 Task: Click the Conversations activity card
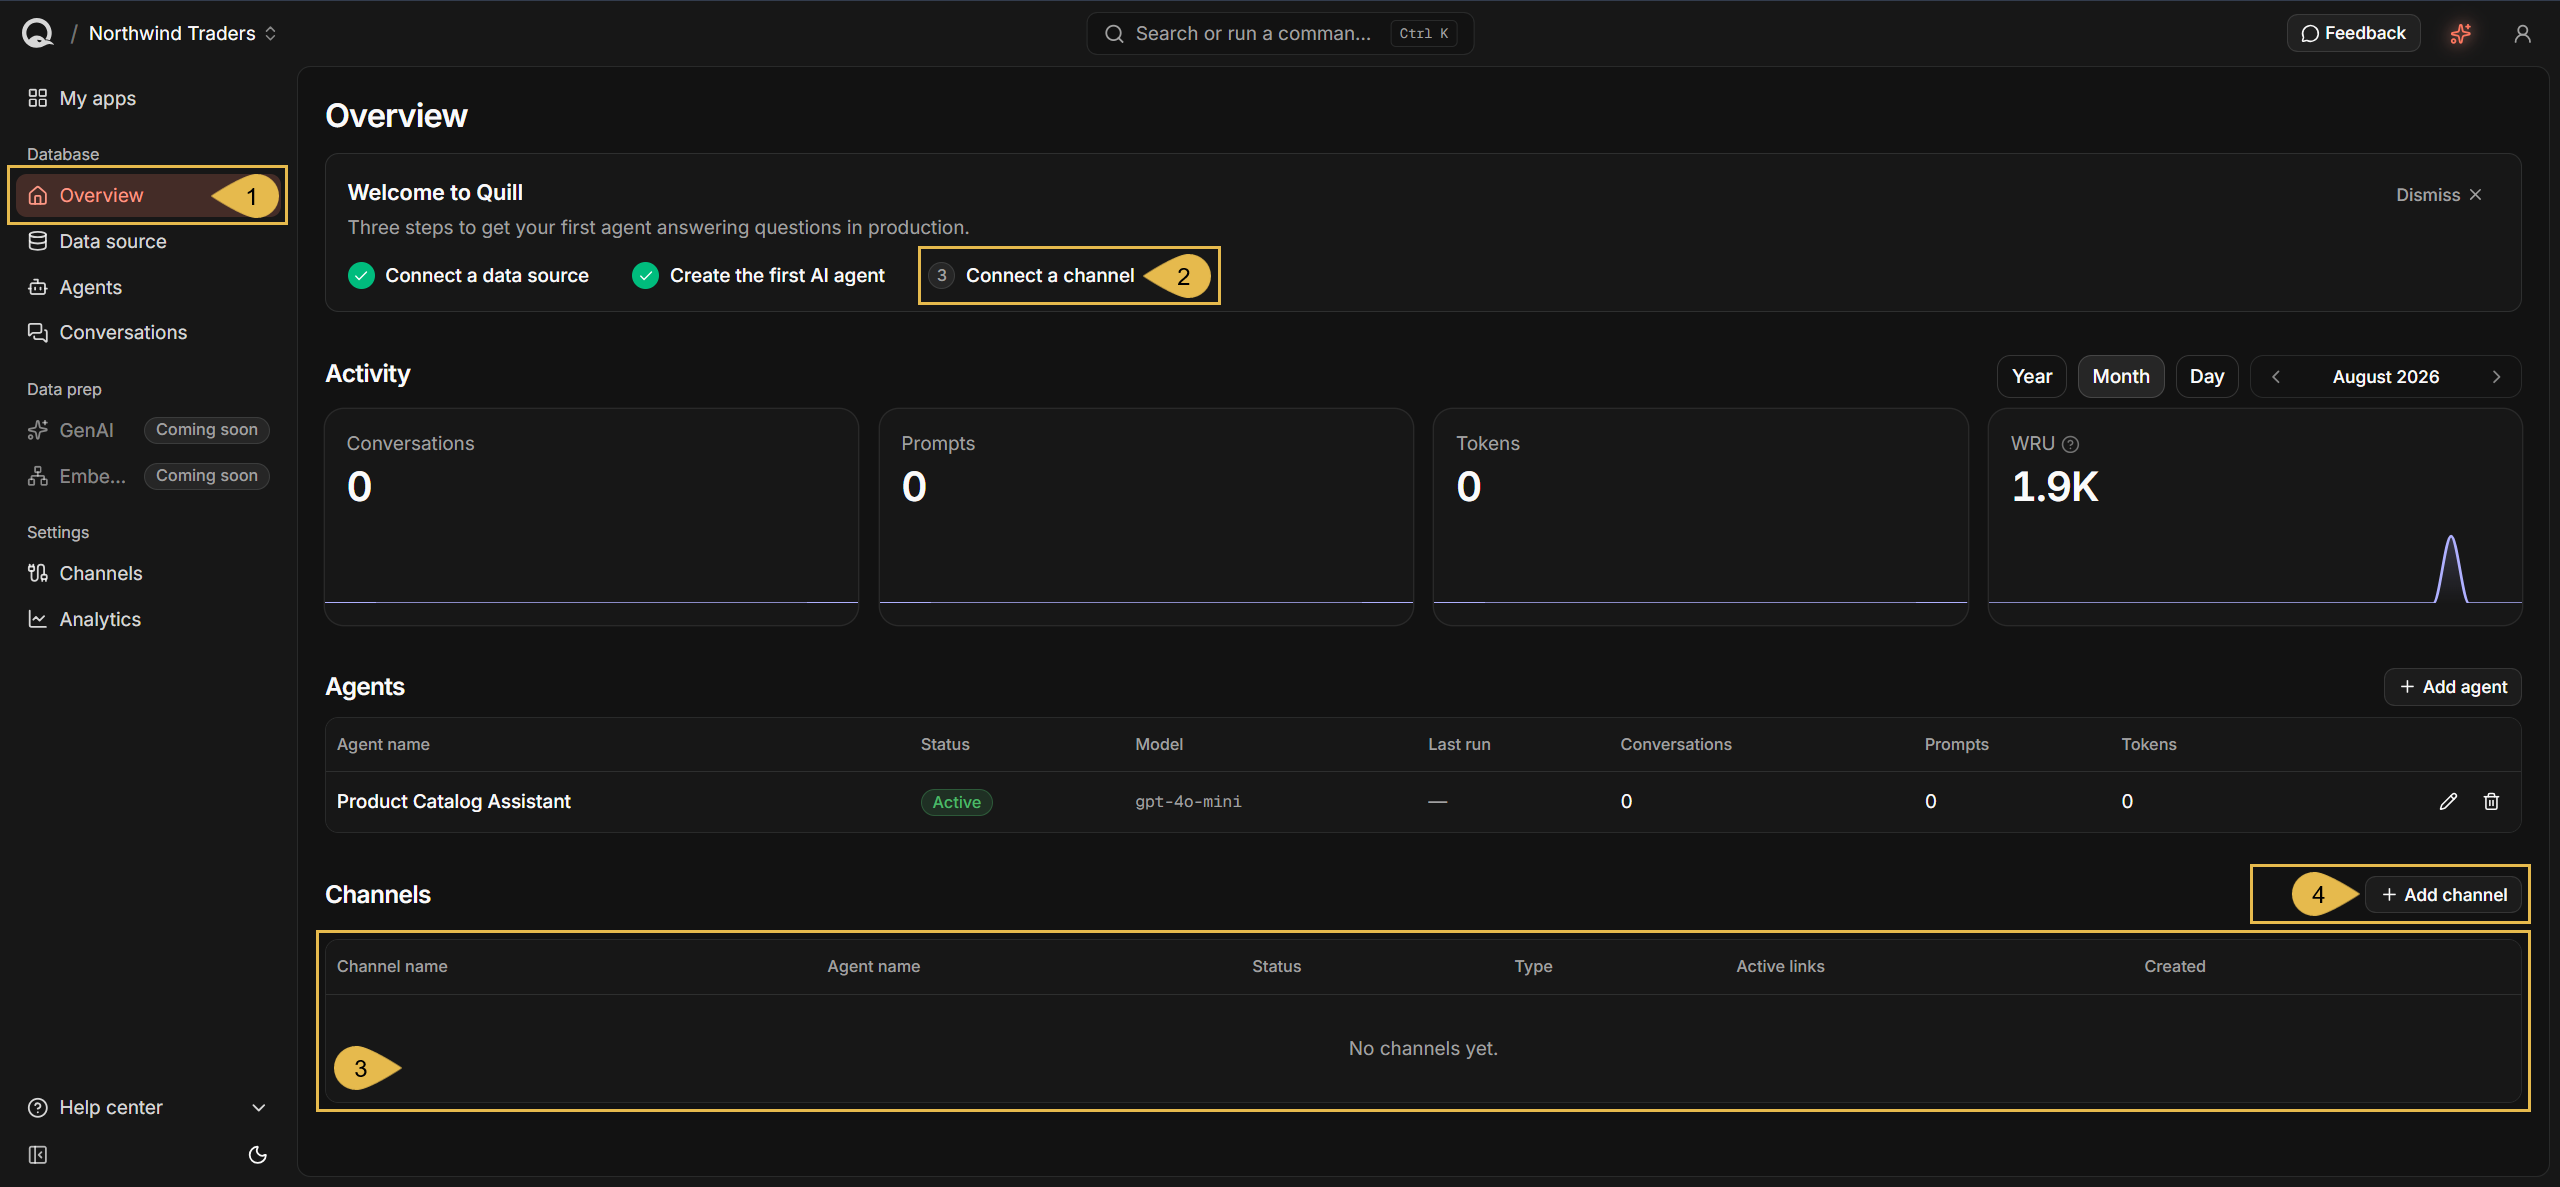click(x=592, y=516)
